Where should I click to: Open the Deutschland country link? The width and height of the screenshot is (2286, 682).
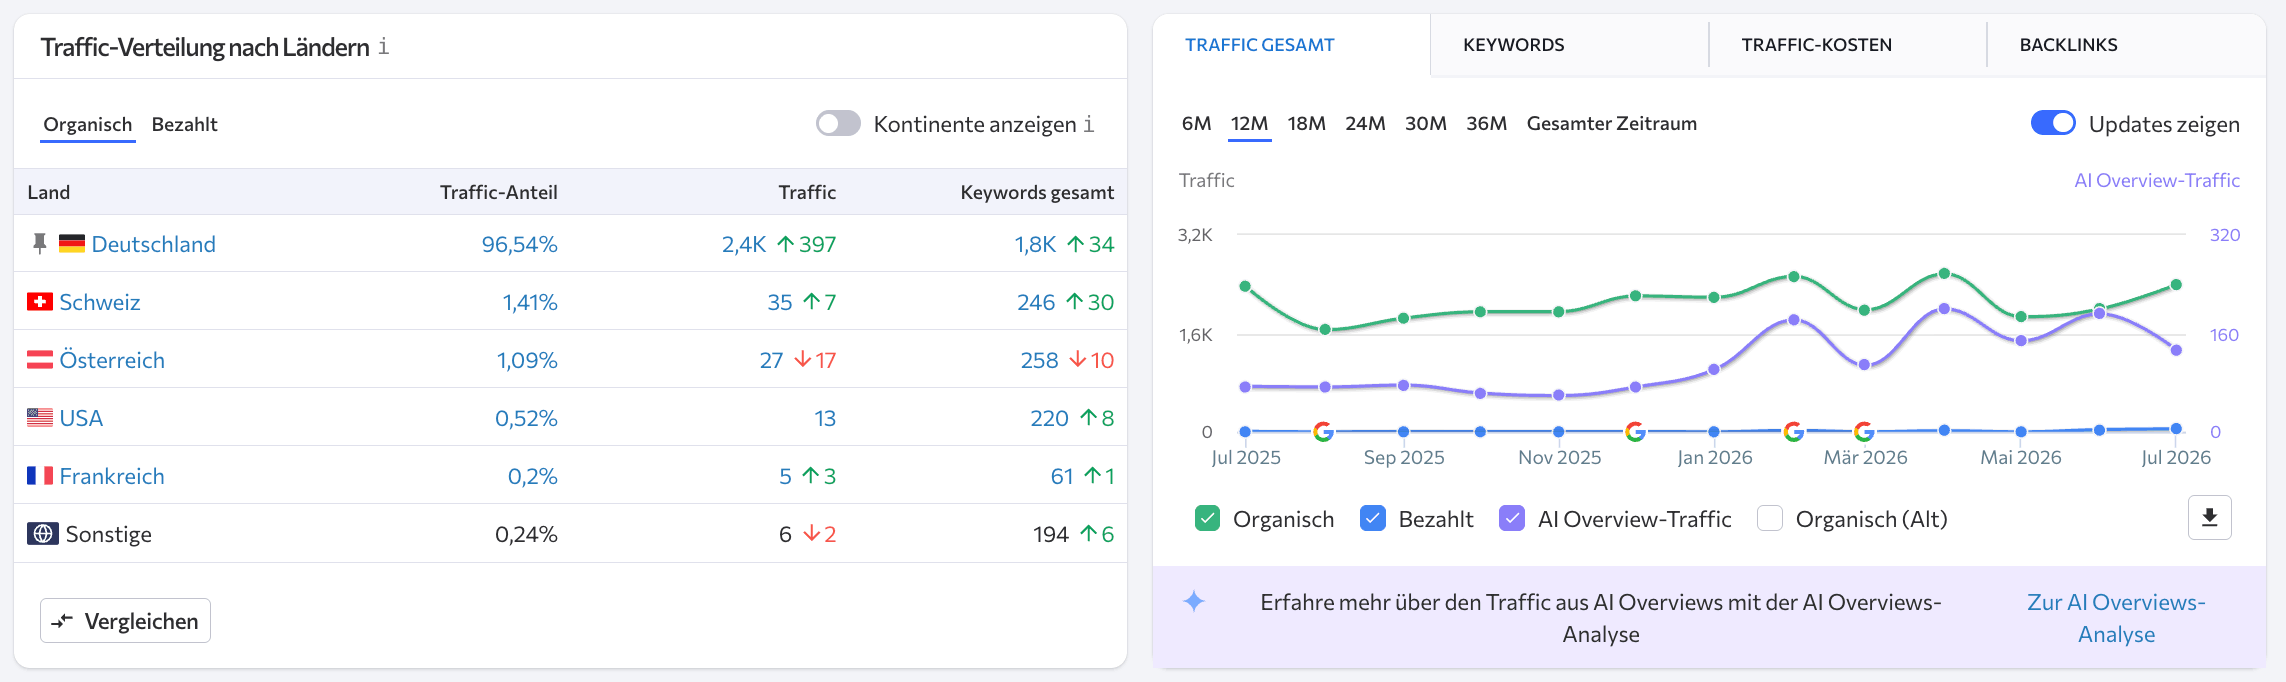pos(154,244)
